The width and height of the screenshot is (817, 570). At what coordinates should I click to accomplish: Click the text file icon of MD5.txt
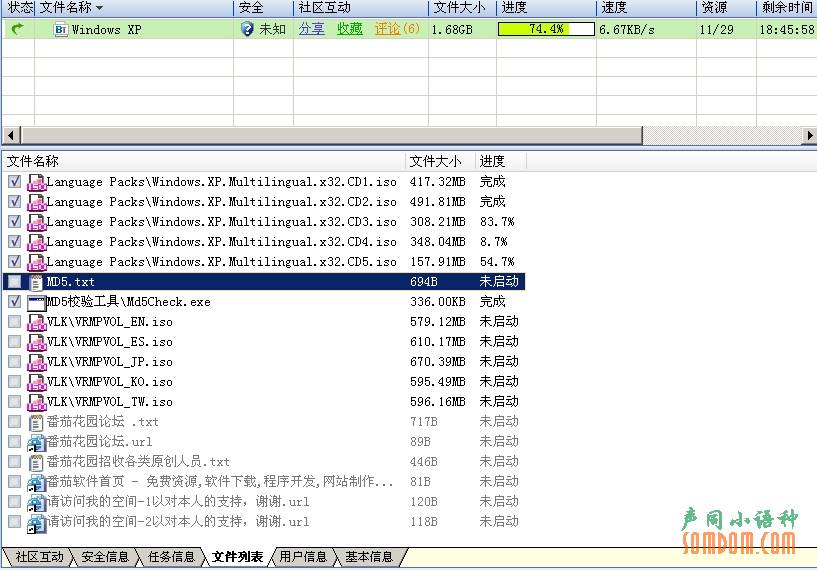tap(36, 282)
